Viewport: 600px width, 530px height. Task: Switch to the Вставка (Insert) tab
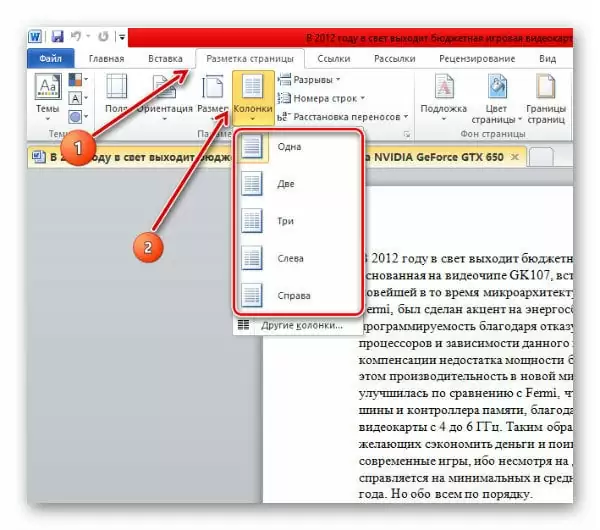[165, 59]
